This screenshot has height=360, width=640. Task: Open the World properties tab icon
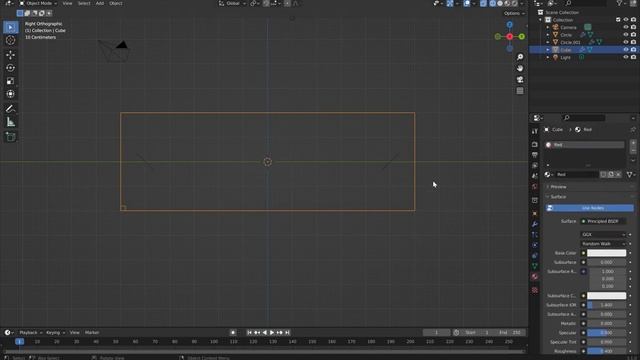click(x=535, y=187)
